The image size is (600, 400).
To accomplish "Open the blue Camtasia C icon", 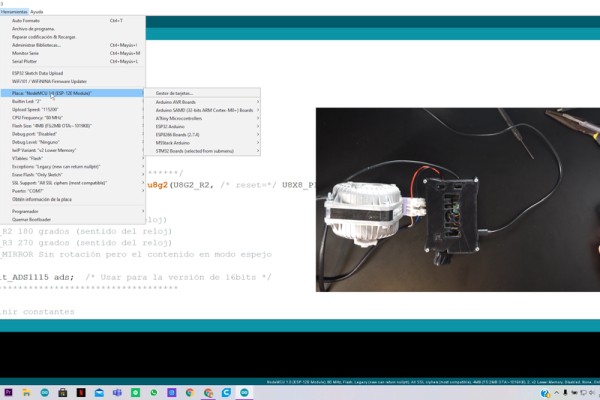I will tap(226, 392).
